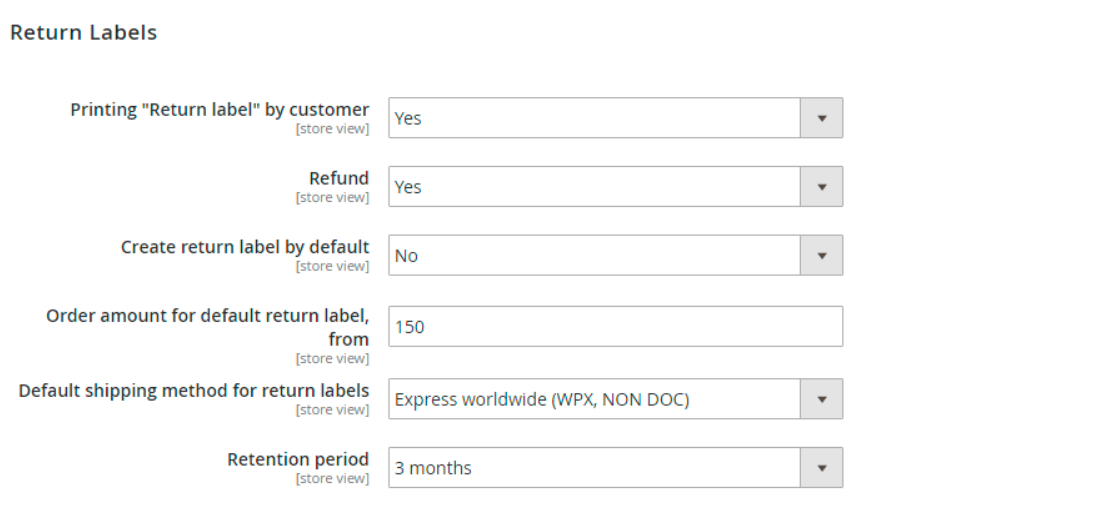1115x506 pixels.
Task: Click arrow of Printing "Return label" by customer dropdown
Action: tap(821, 118)
